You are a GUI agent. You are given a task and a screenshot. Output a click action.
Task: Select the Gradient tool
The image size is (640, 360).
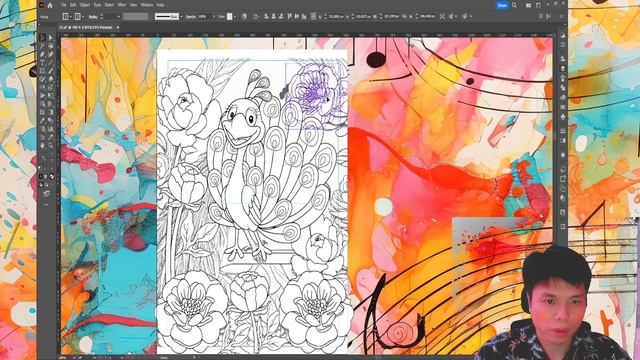pyautogui.click(x=51, y=111)
